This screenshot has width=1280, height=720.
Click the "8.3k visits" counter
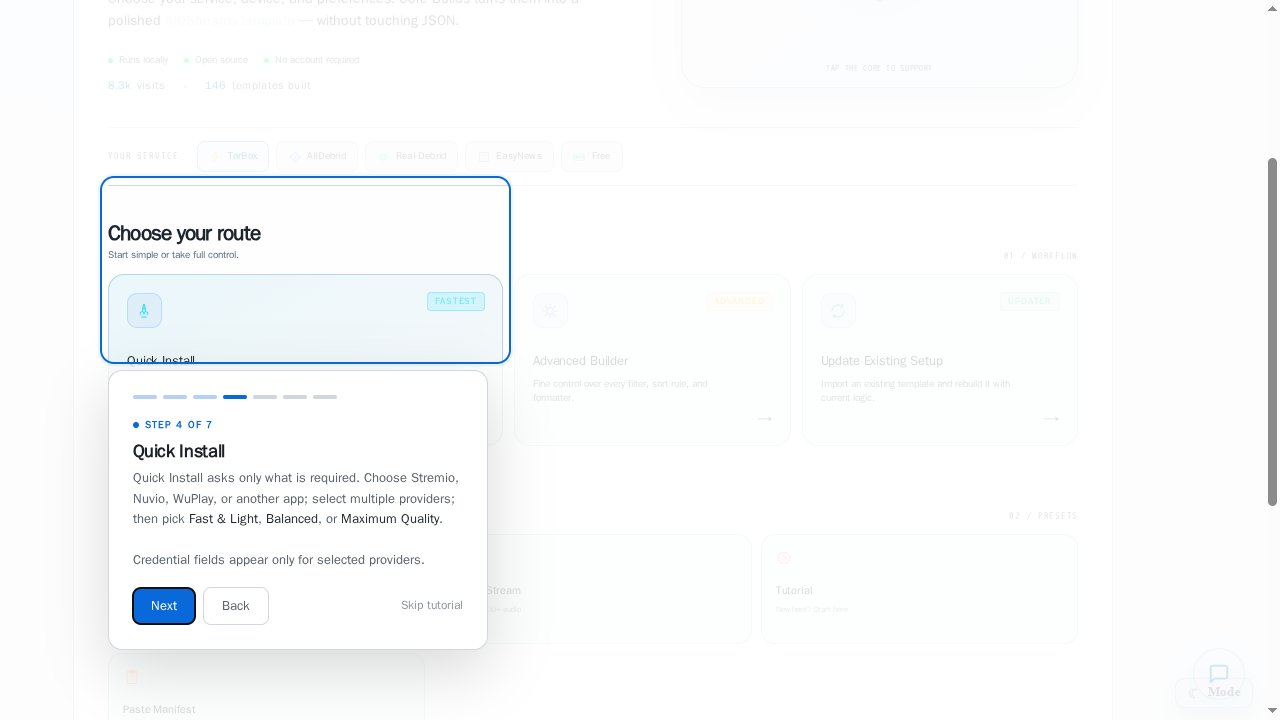pos(137,86)
